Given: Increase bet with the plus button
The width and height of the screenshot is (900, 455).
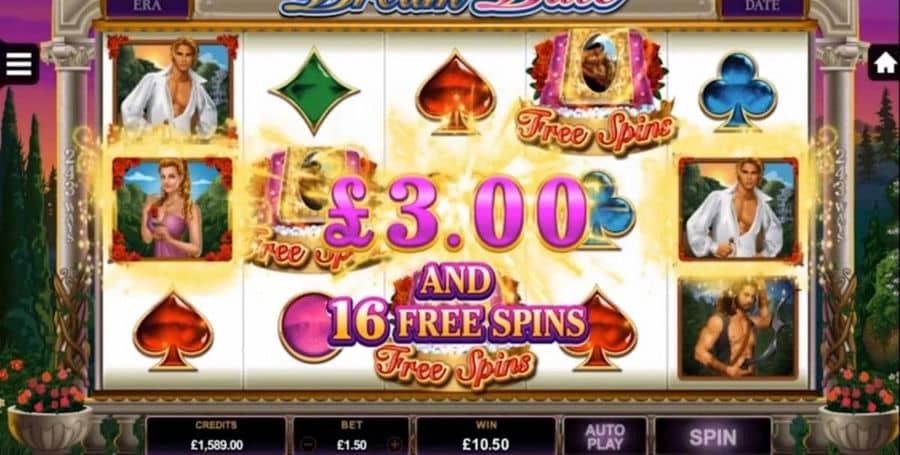Looking at the screenshot, I should click(x=394, y=444).
